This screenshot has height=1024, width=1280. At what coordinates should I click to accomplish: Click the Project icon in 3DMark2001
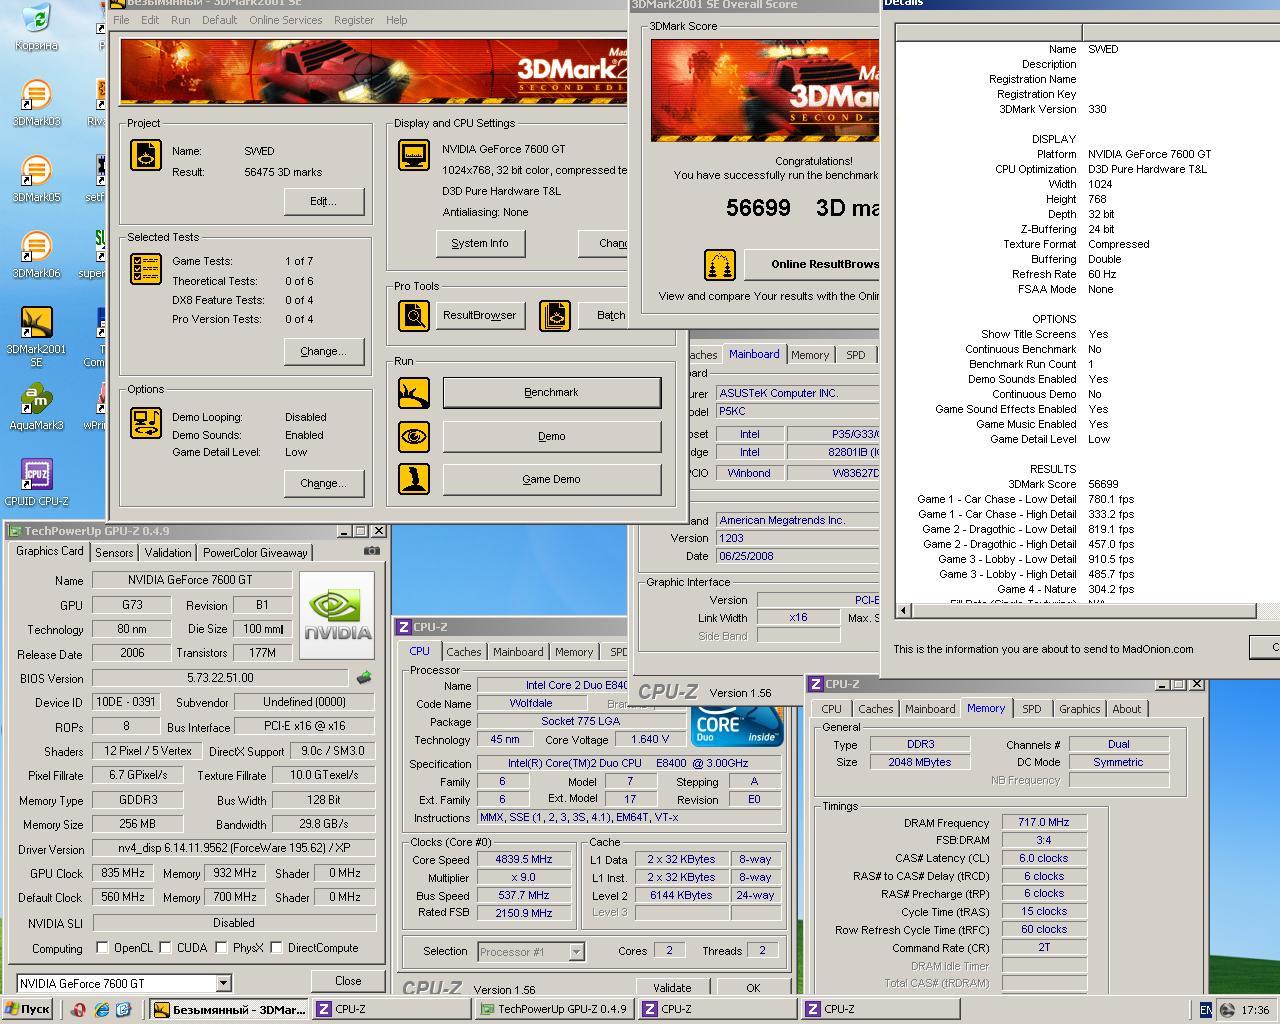click(146, 155)
